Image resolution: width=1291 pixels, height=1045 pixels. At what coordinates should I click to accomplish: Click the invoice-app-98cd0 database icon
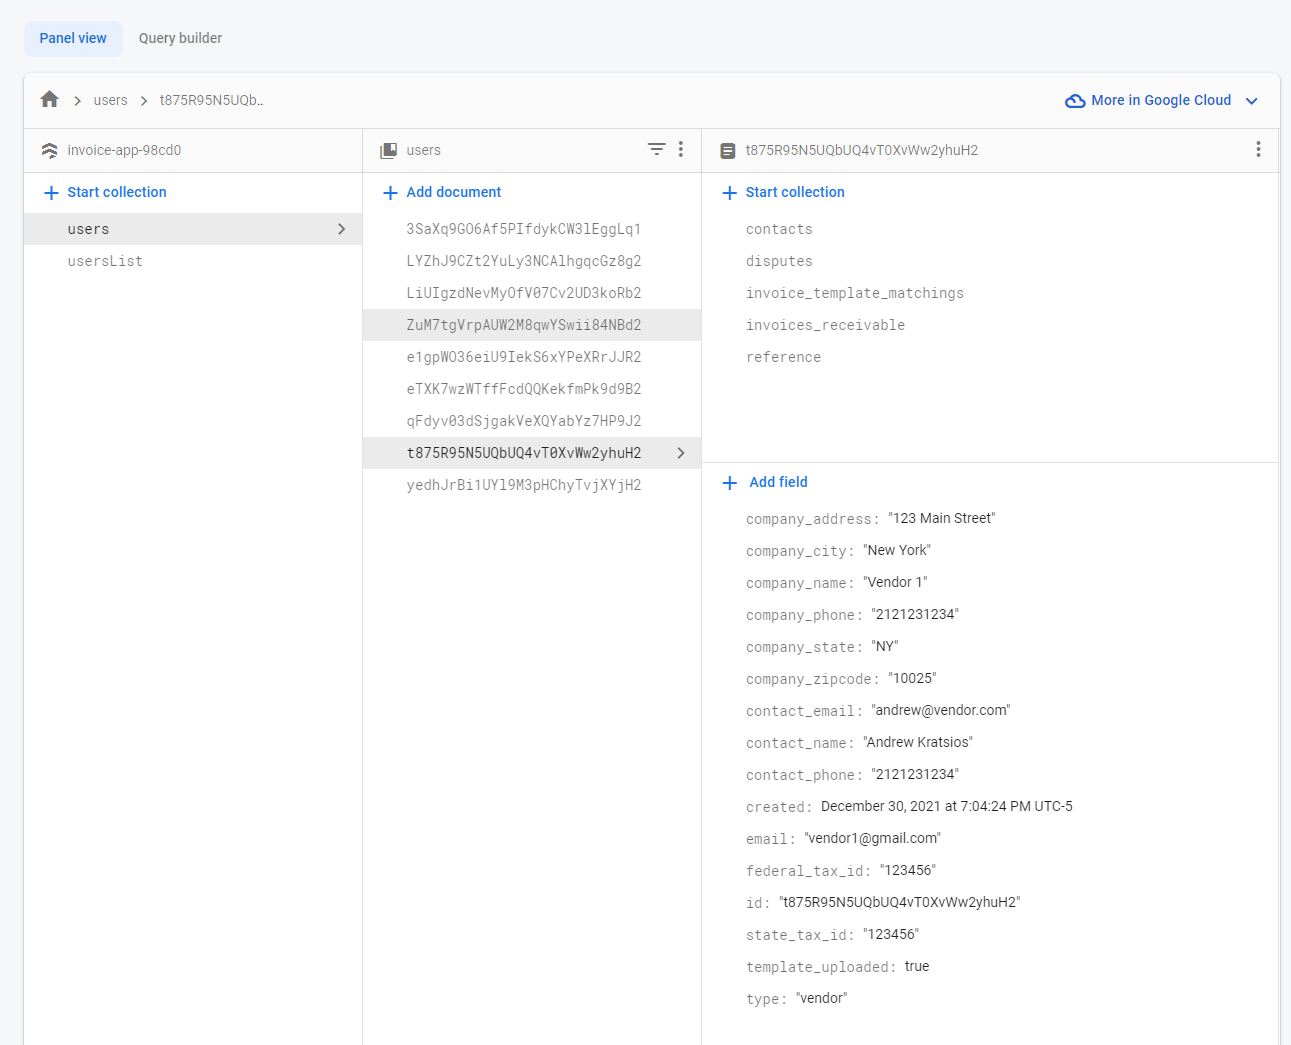click(x=49, y=151)
